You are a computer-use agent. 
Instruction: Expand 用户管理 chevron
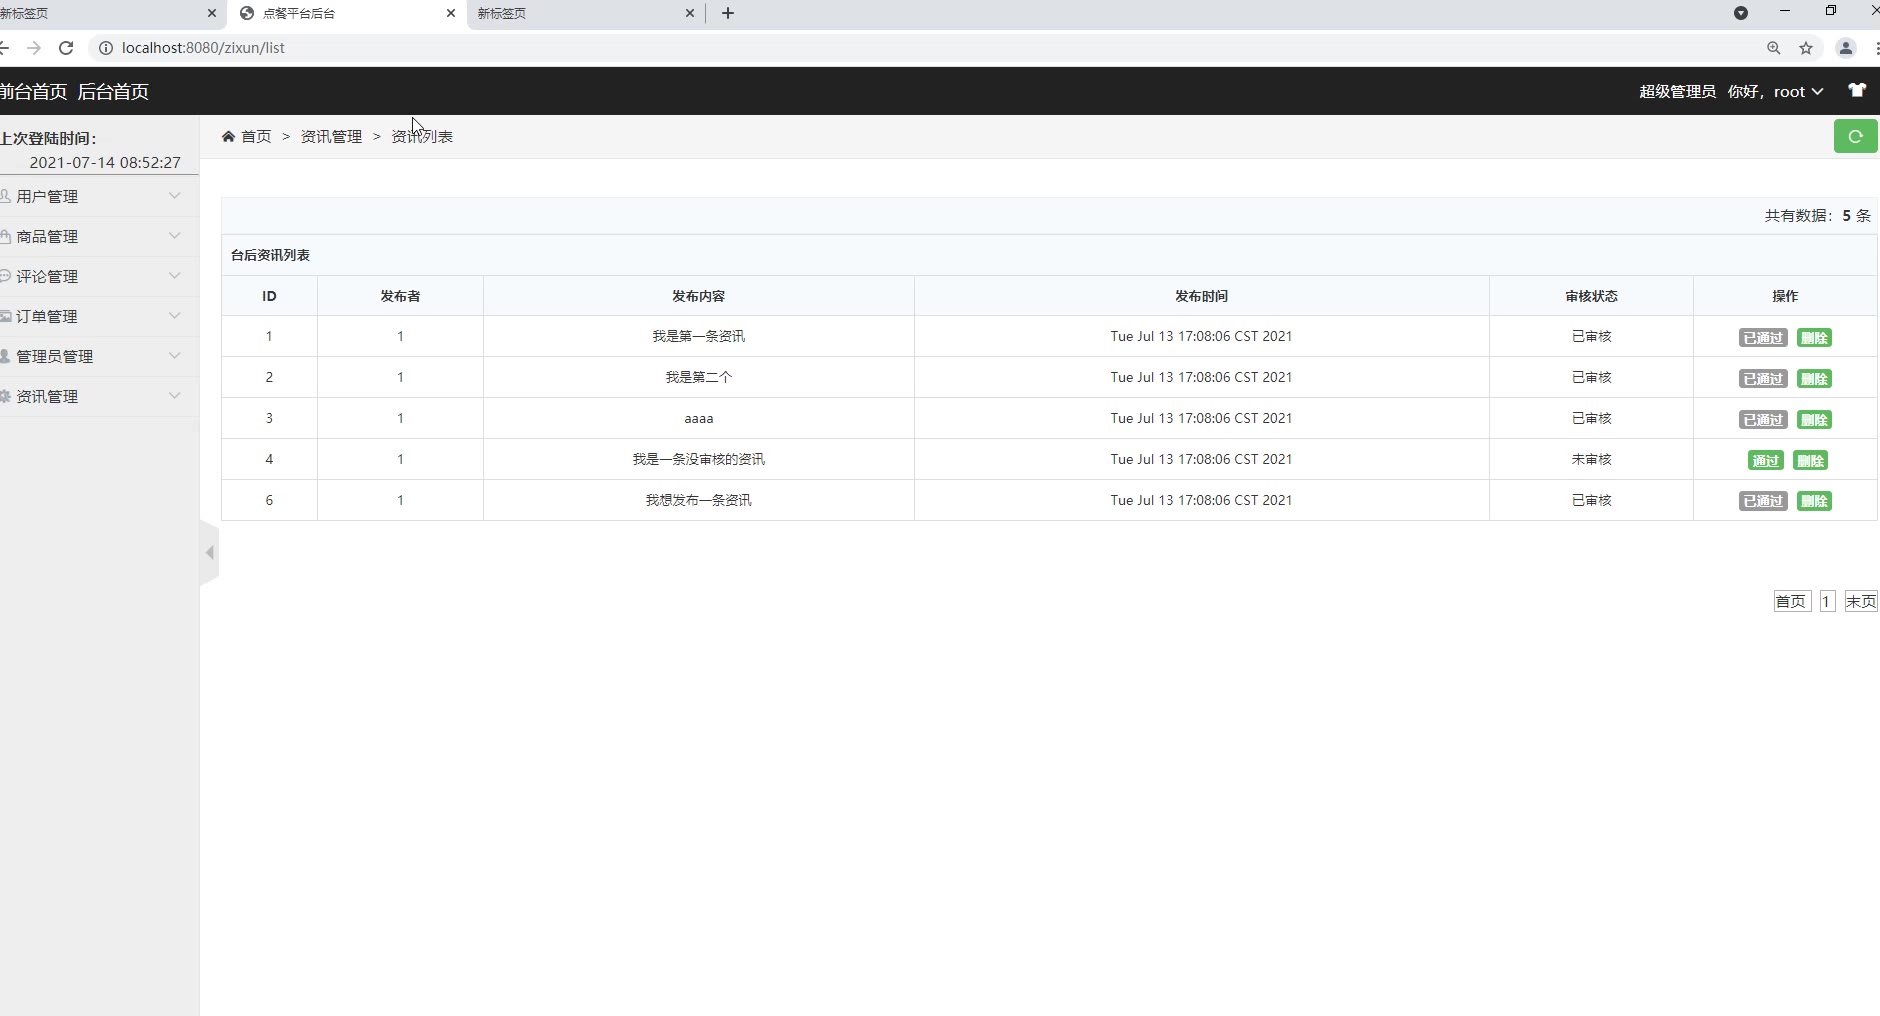(175, 196)
